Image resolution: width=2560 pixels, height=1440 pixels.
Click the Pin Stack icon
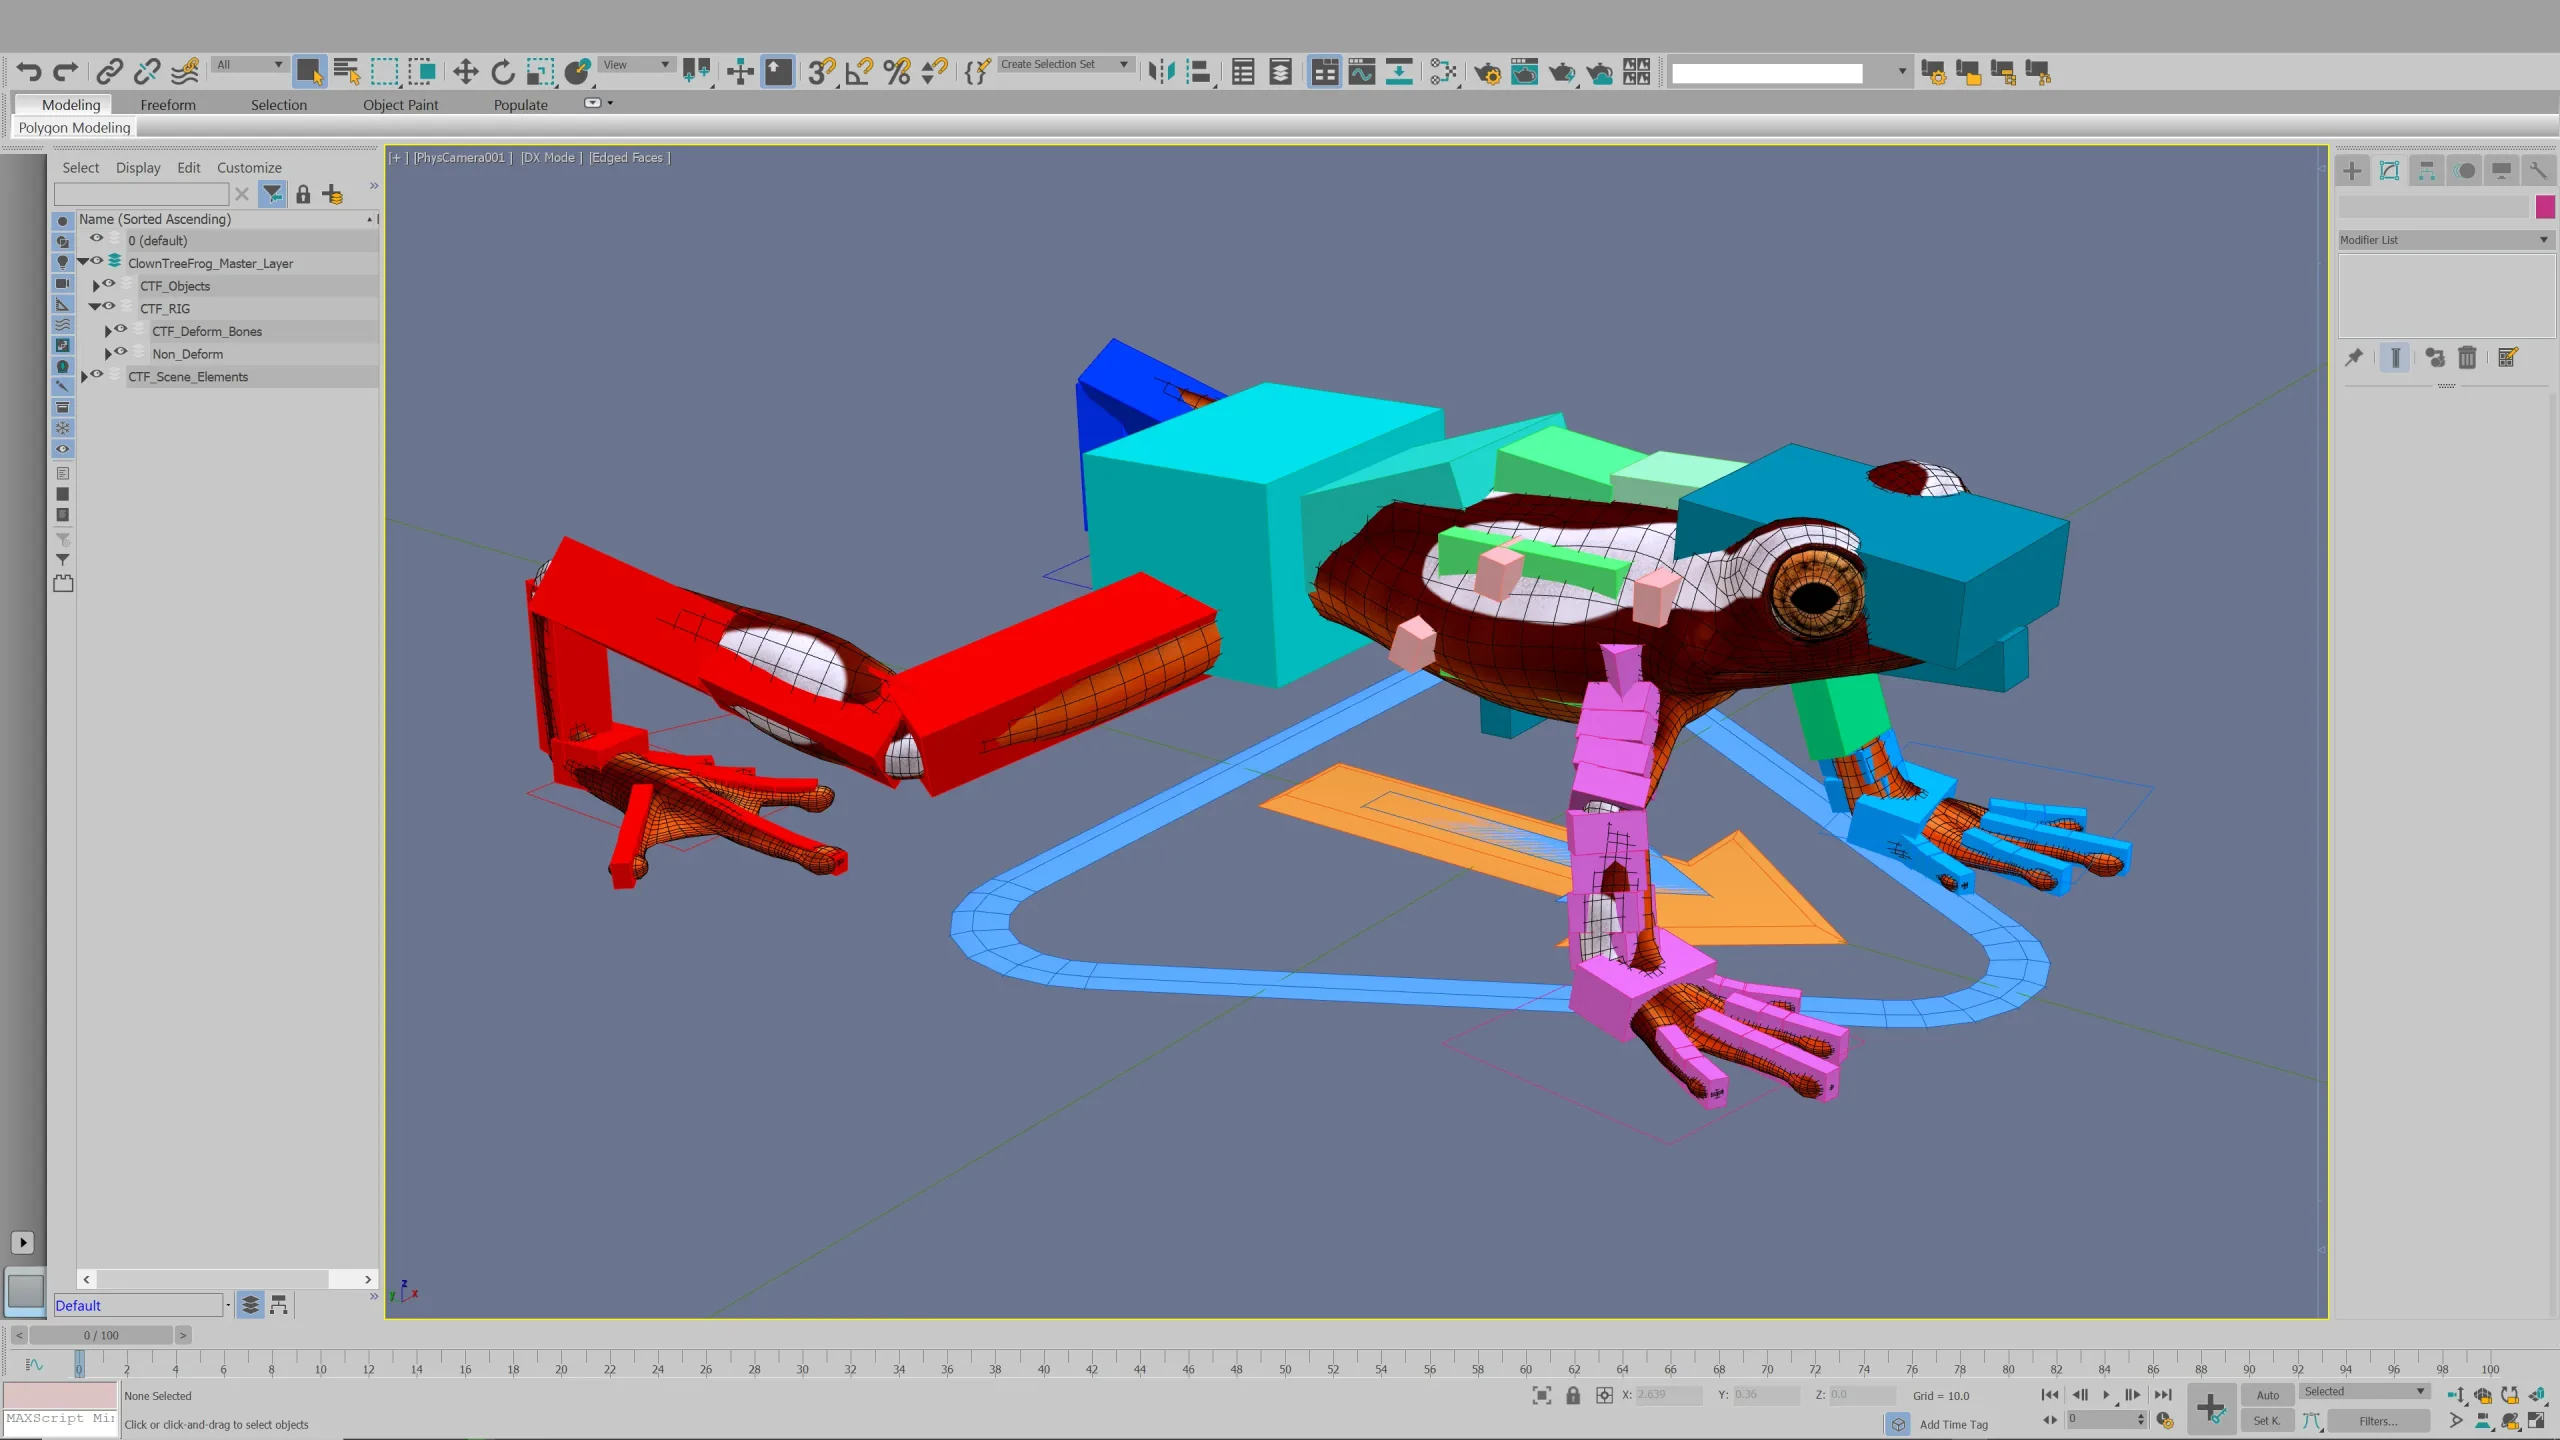click(x=2354, y=357)
